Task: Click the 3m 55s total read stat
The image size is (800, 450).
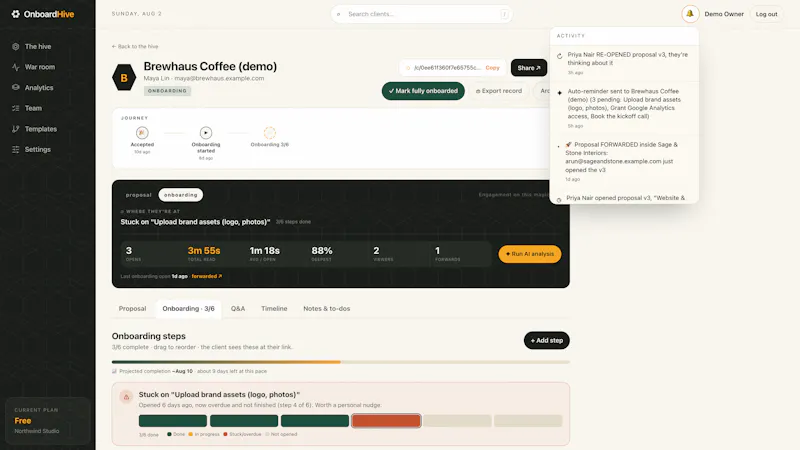Action: (204, 254)
